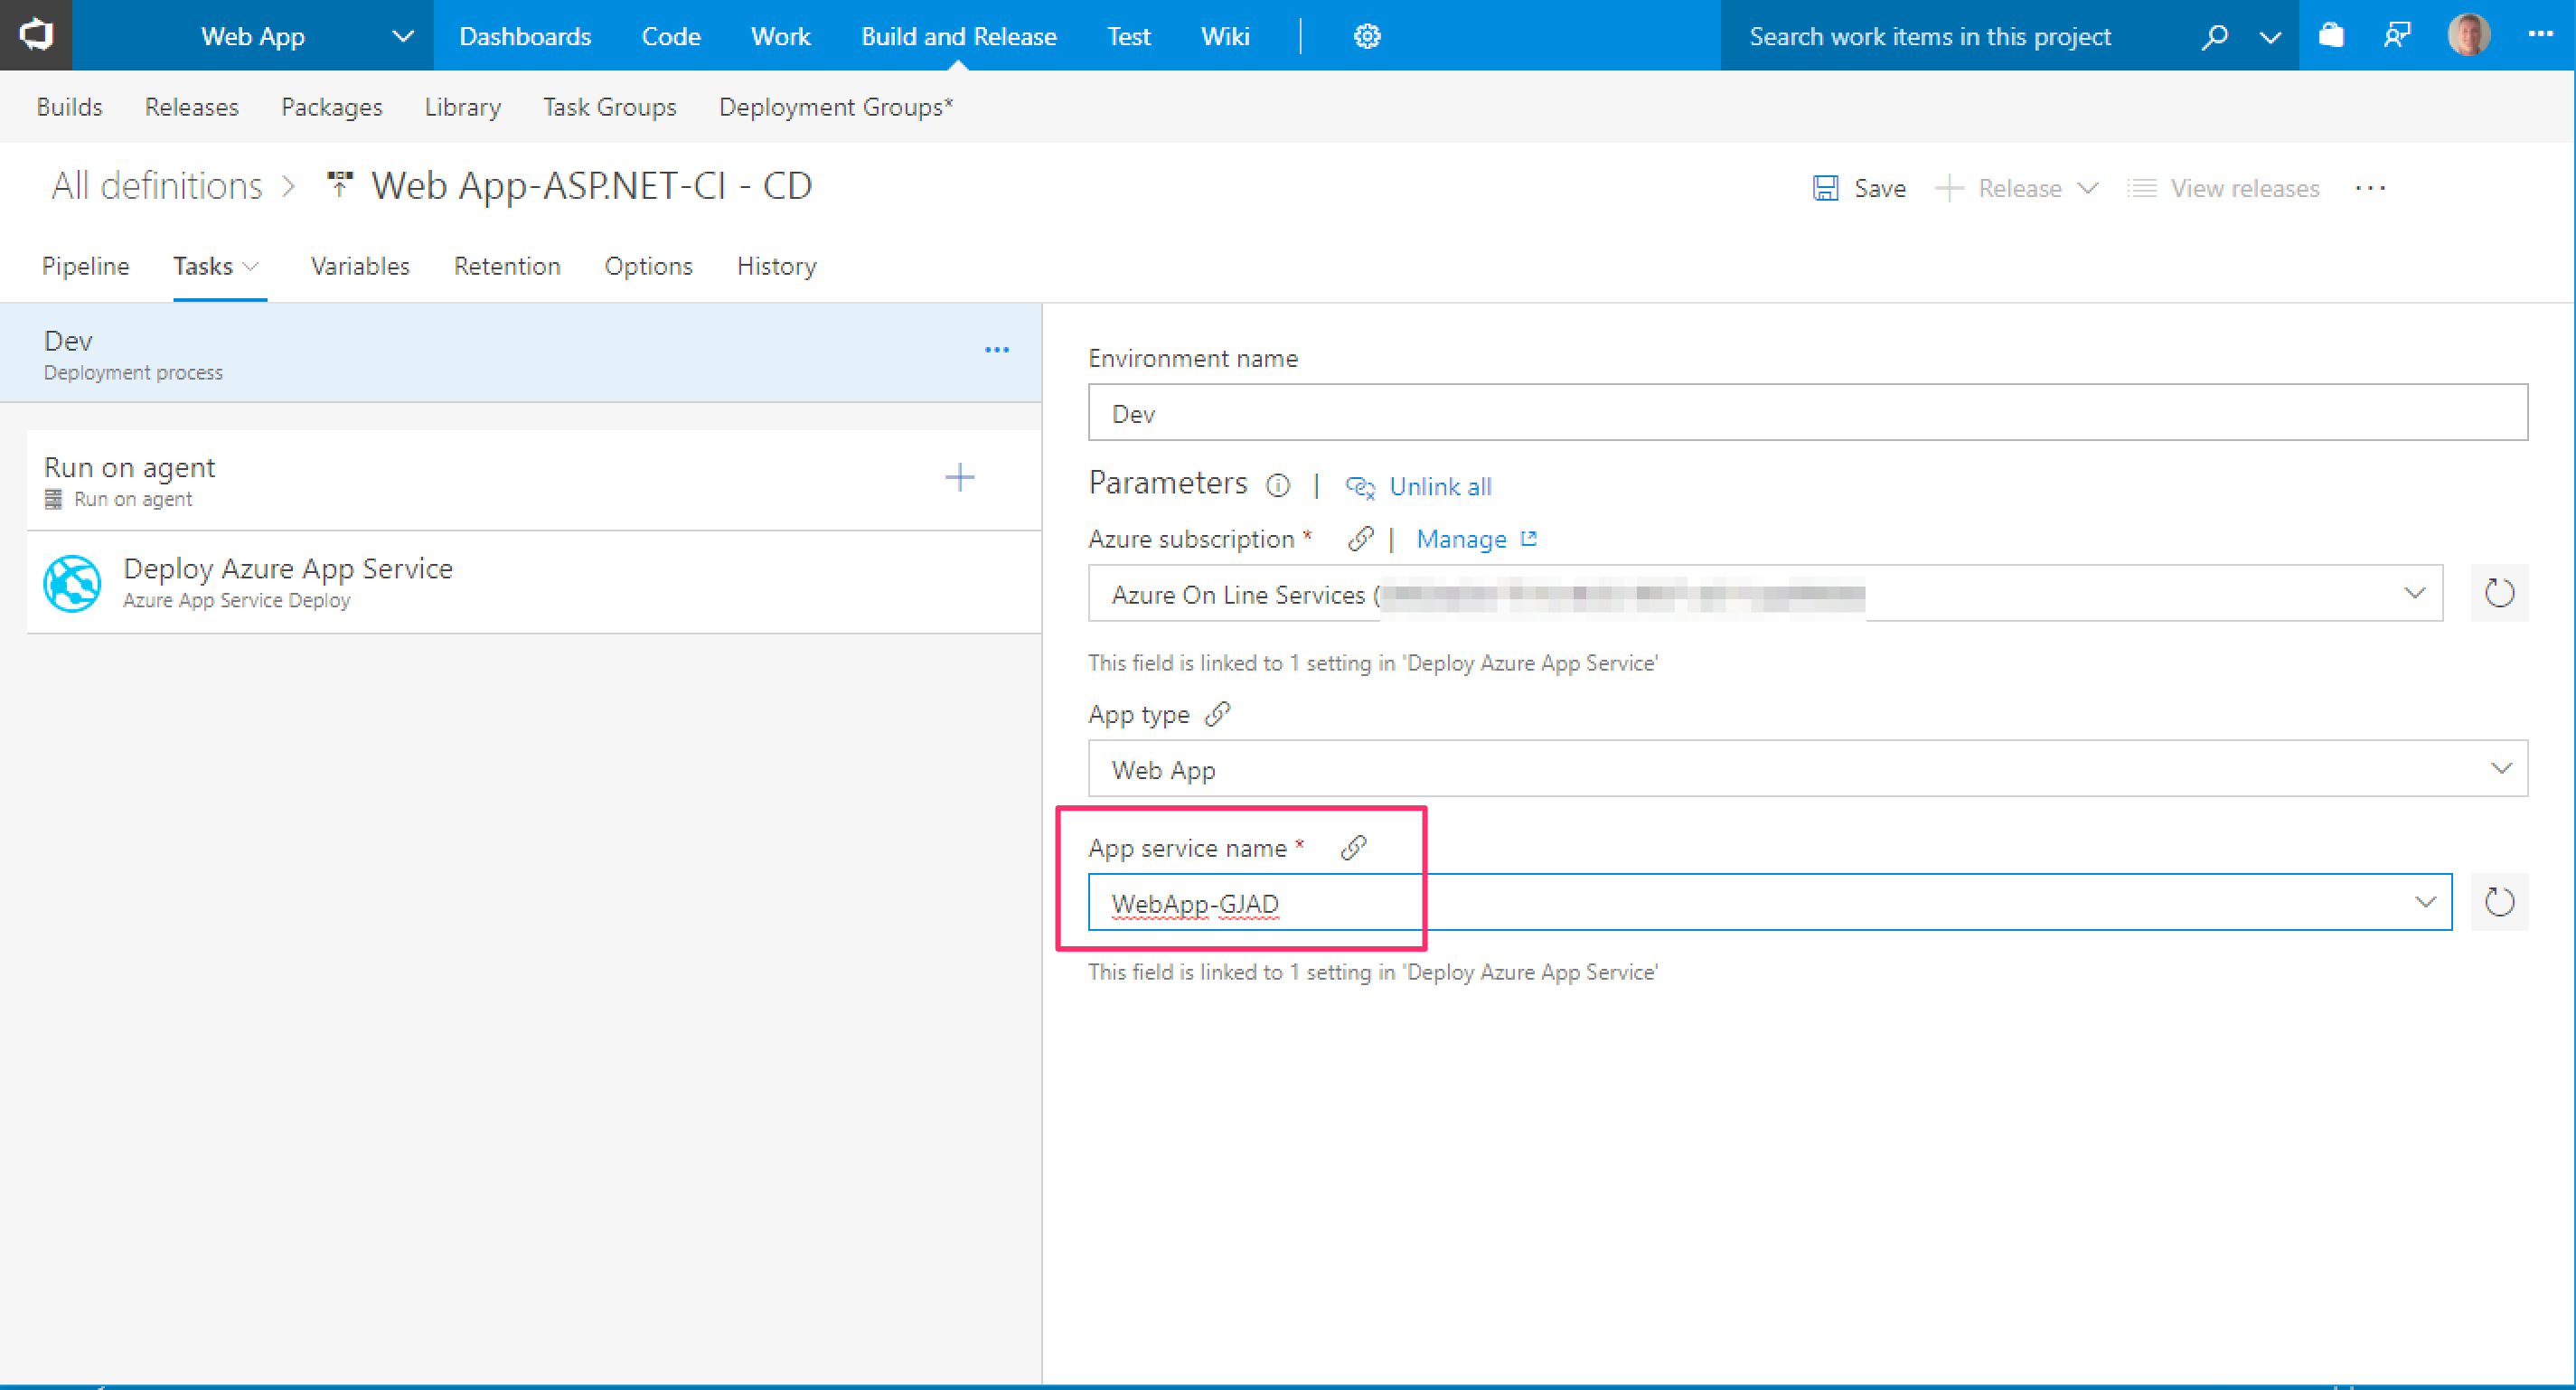Refresh the Azure subscription list
2576x1390 pixels.
(x=2498, y=593)
